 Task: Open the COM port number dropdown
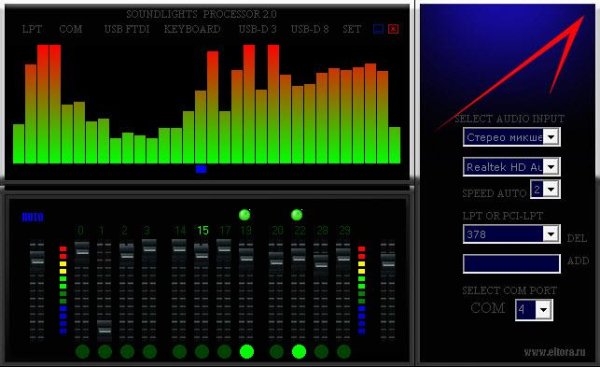coord(543,310)
